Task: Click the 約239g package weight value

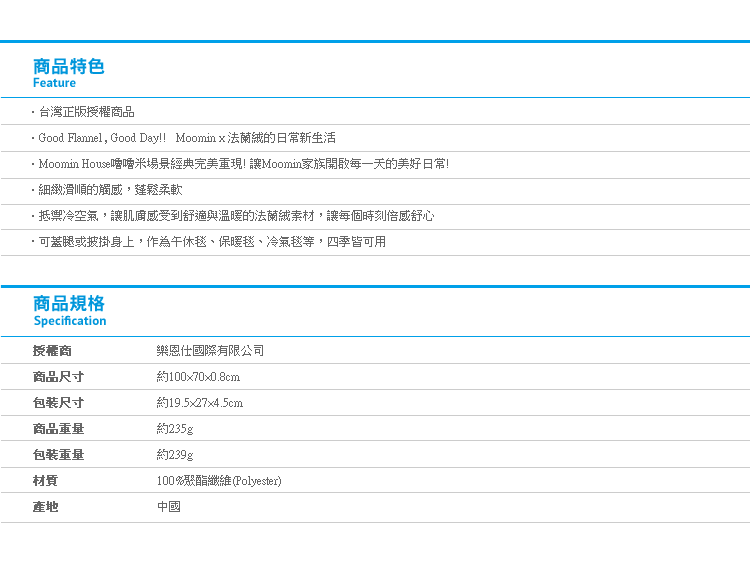Action: (x=175, y=455)
